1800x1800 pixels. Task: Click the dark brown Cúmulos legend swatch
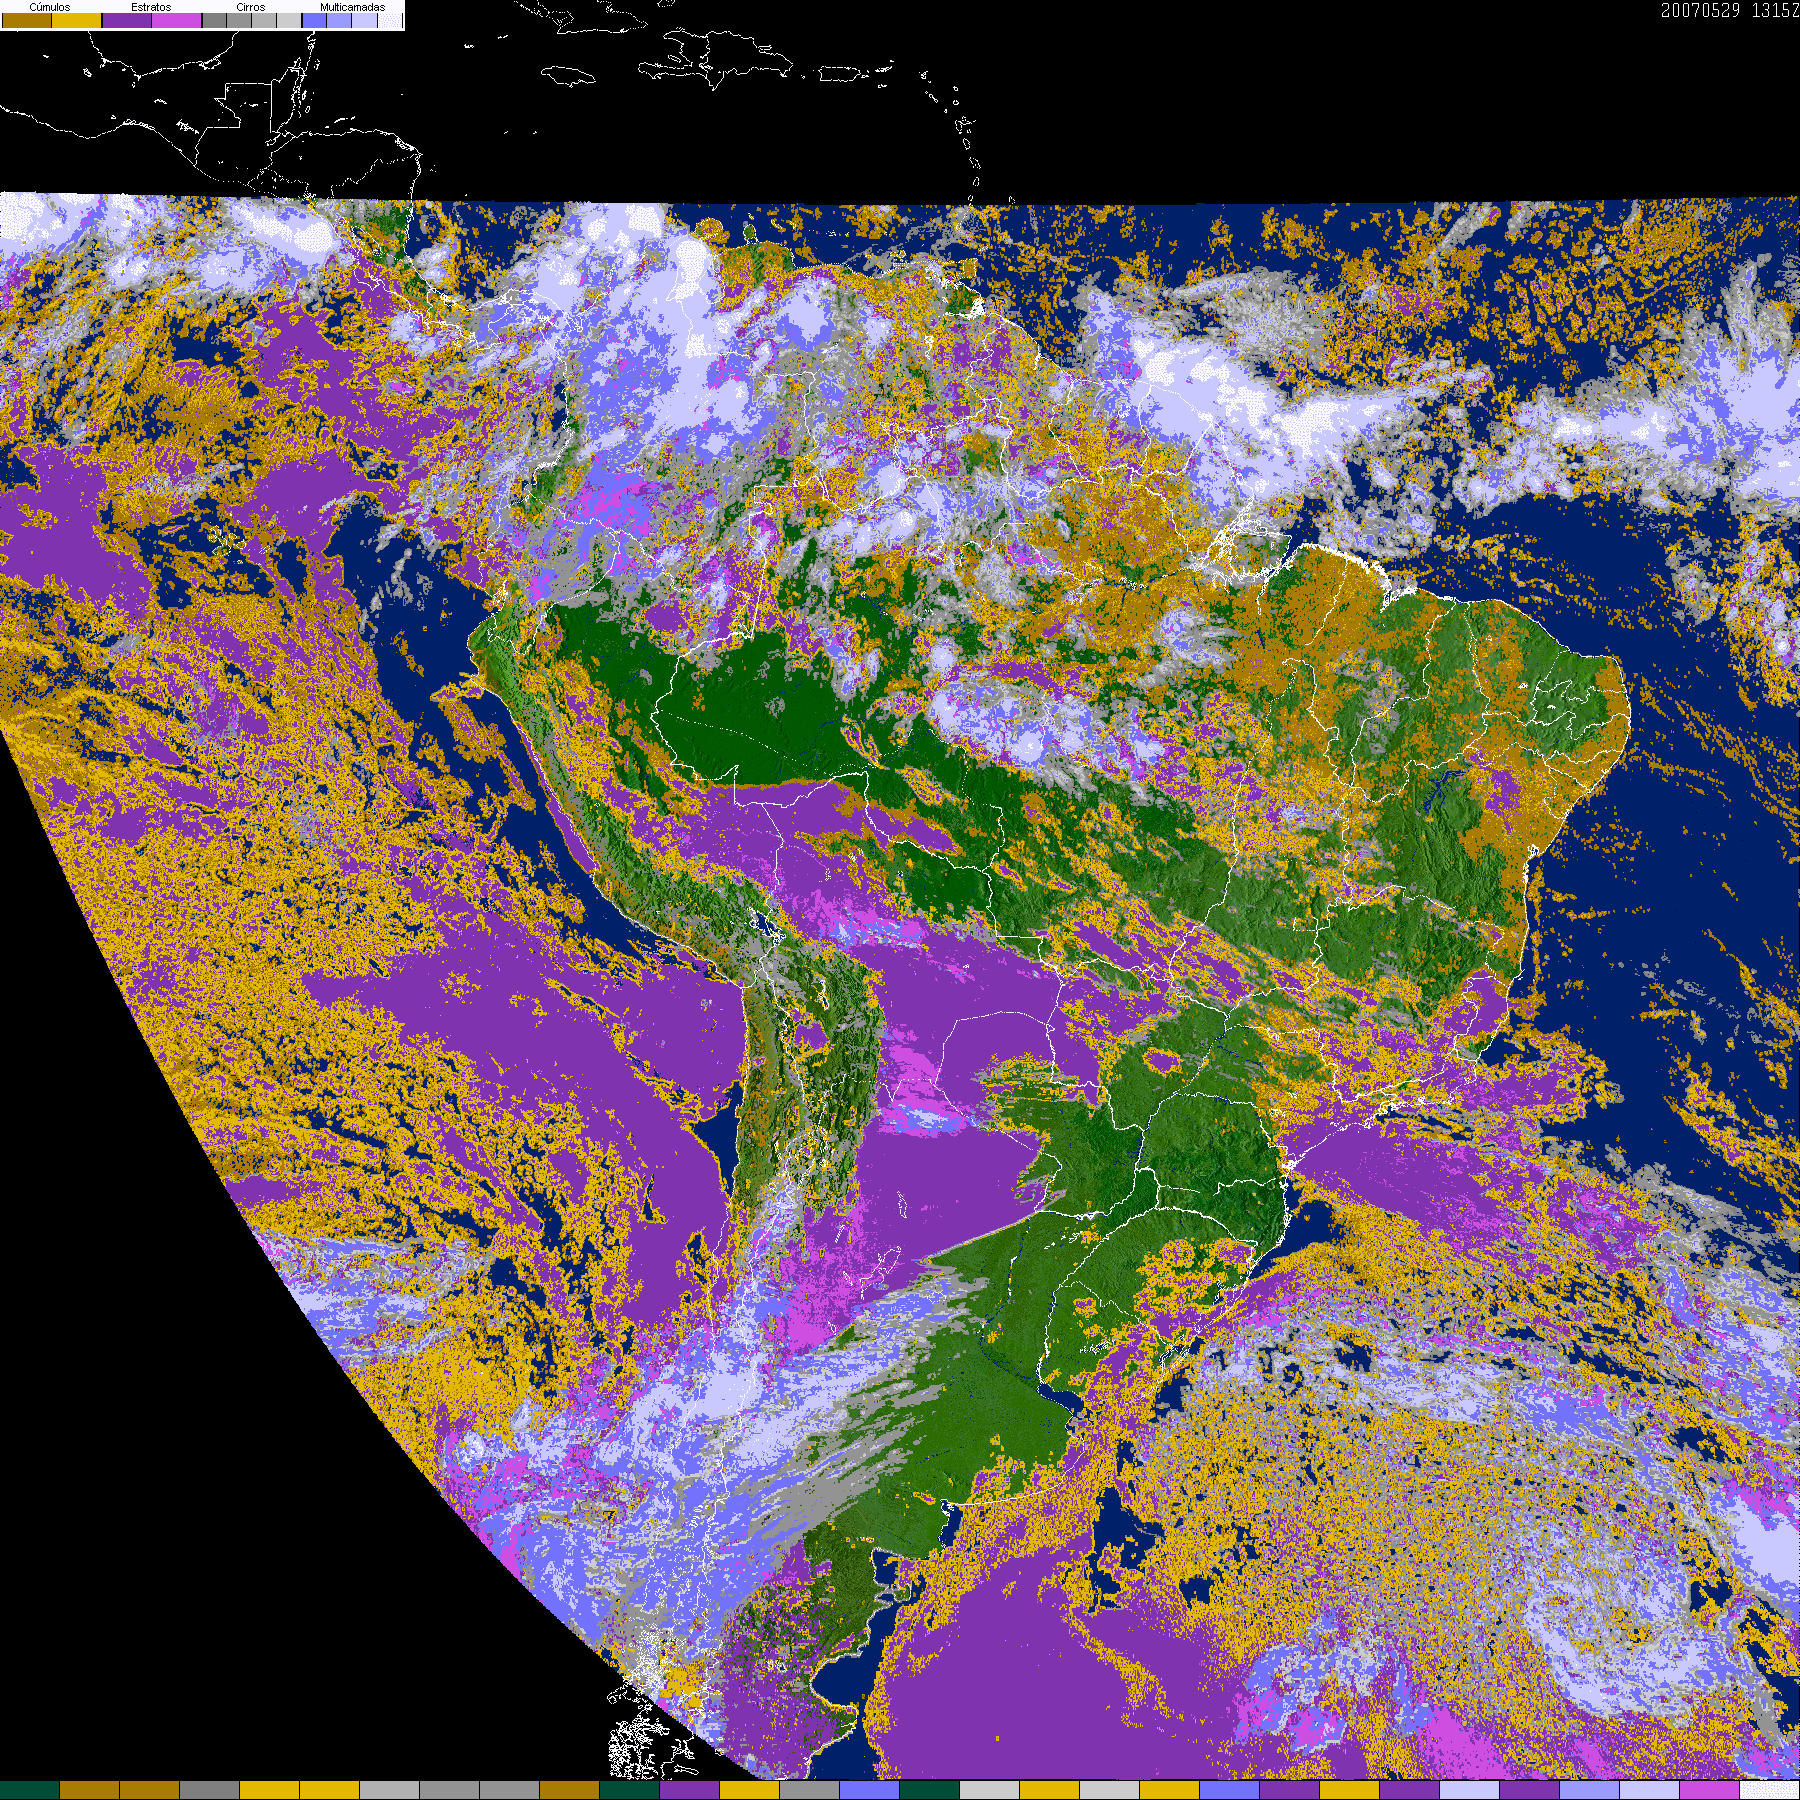click(27, 21)
